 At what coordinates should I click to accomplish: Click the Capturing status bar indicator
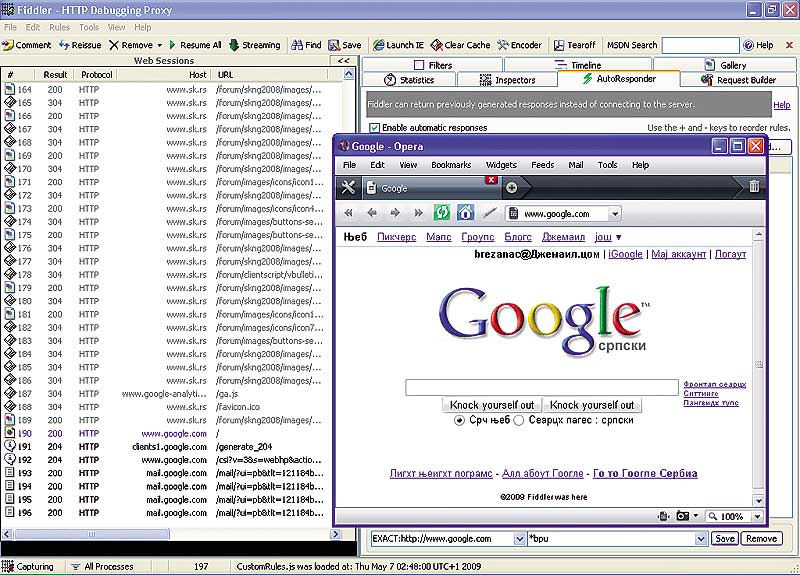28,566
